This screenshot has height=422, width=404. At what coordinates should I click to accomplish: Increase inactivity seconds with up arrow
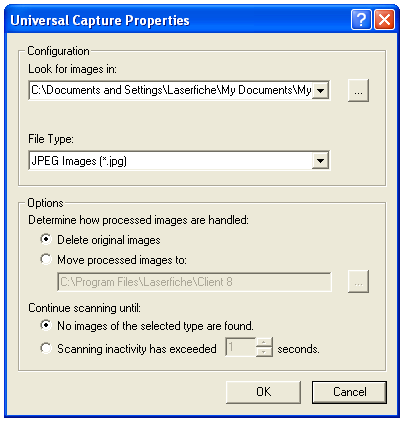click(x=264, y=343)
